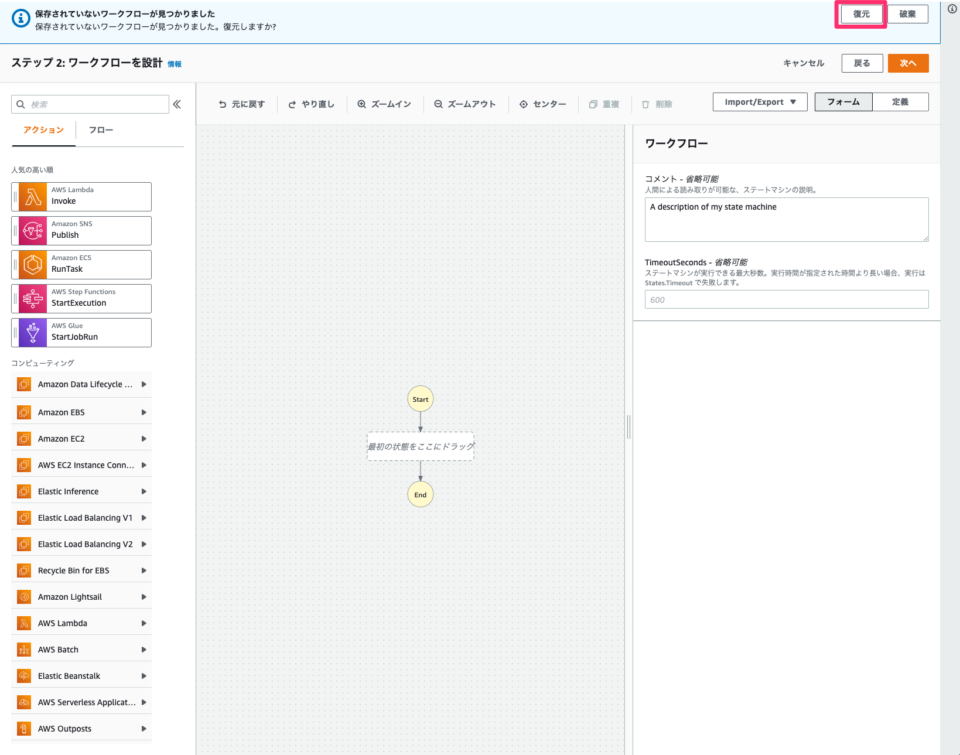Click the AWS Serverless Application icon
The width and height of the screenshot is (960, 755).
pos(24,702)
